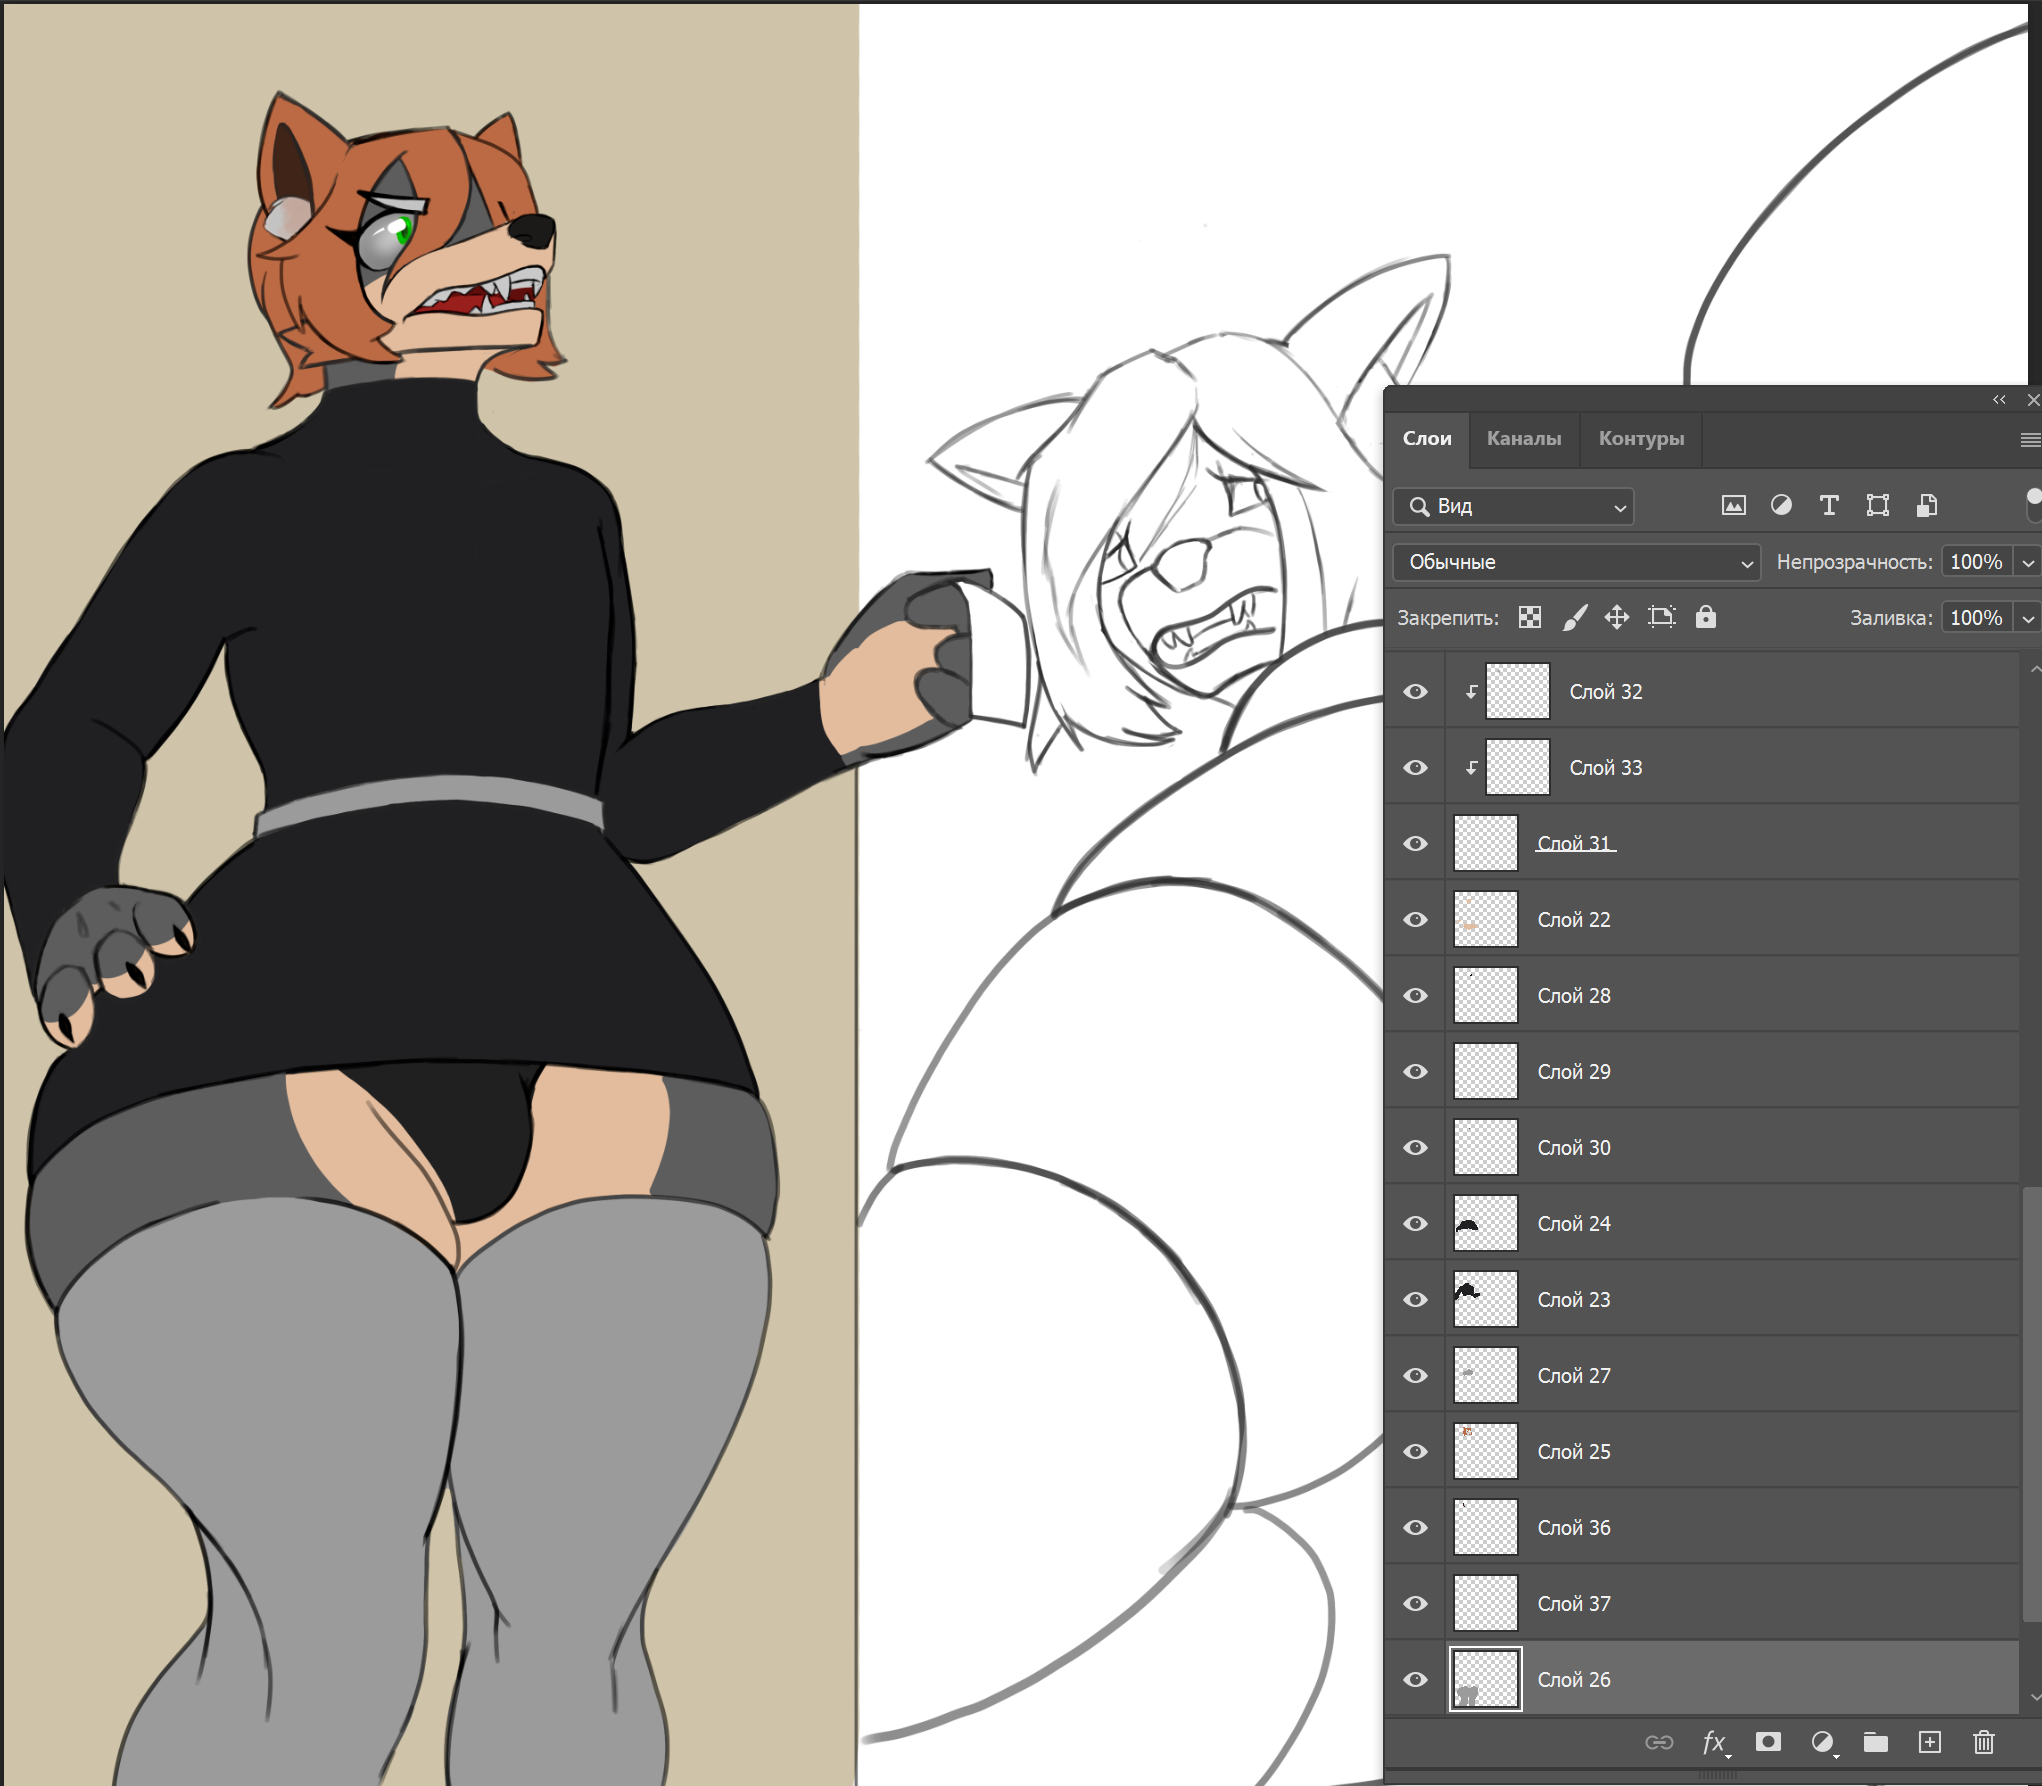
Task: Add a layer mask
Action: point(1768,1742)
